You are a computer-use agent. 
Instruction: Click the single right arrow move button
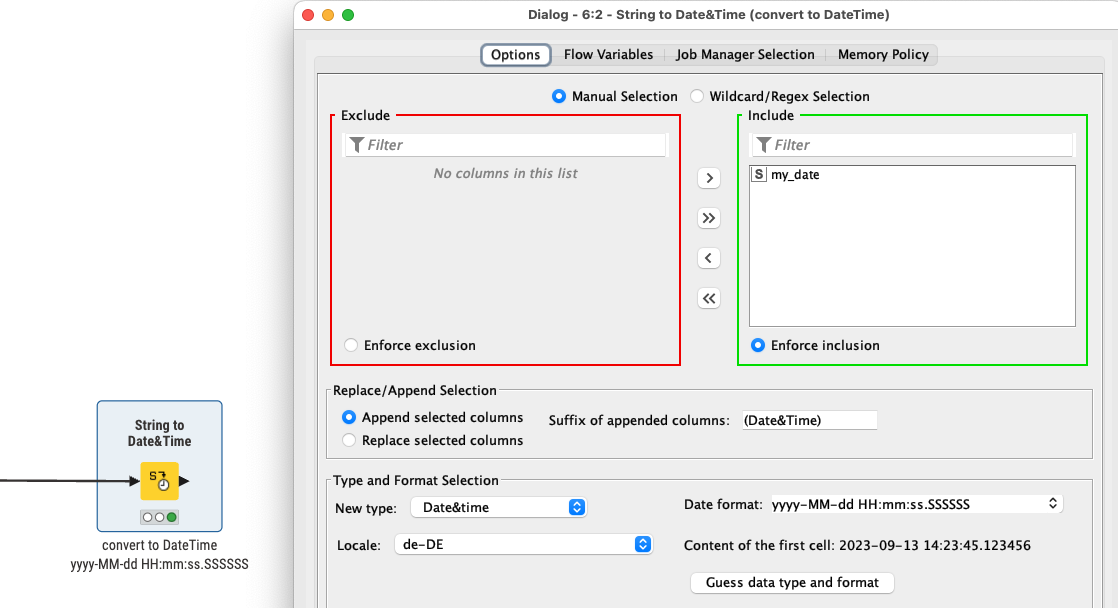click(x=709, y=178)
